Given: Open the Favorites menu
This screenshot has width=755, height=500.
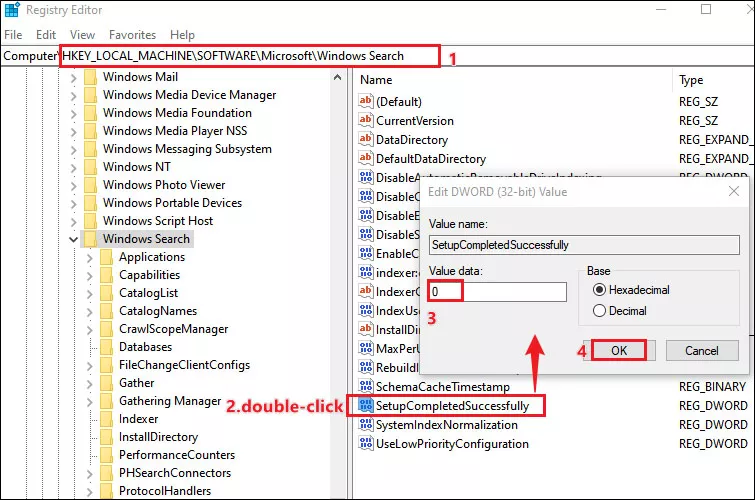Looking at the screenshot, I should [x=132, y=35].
